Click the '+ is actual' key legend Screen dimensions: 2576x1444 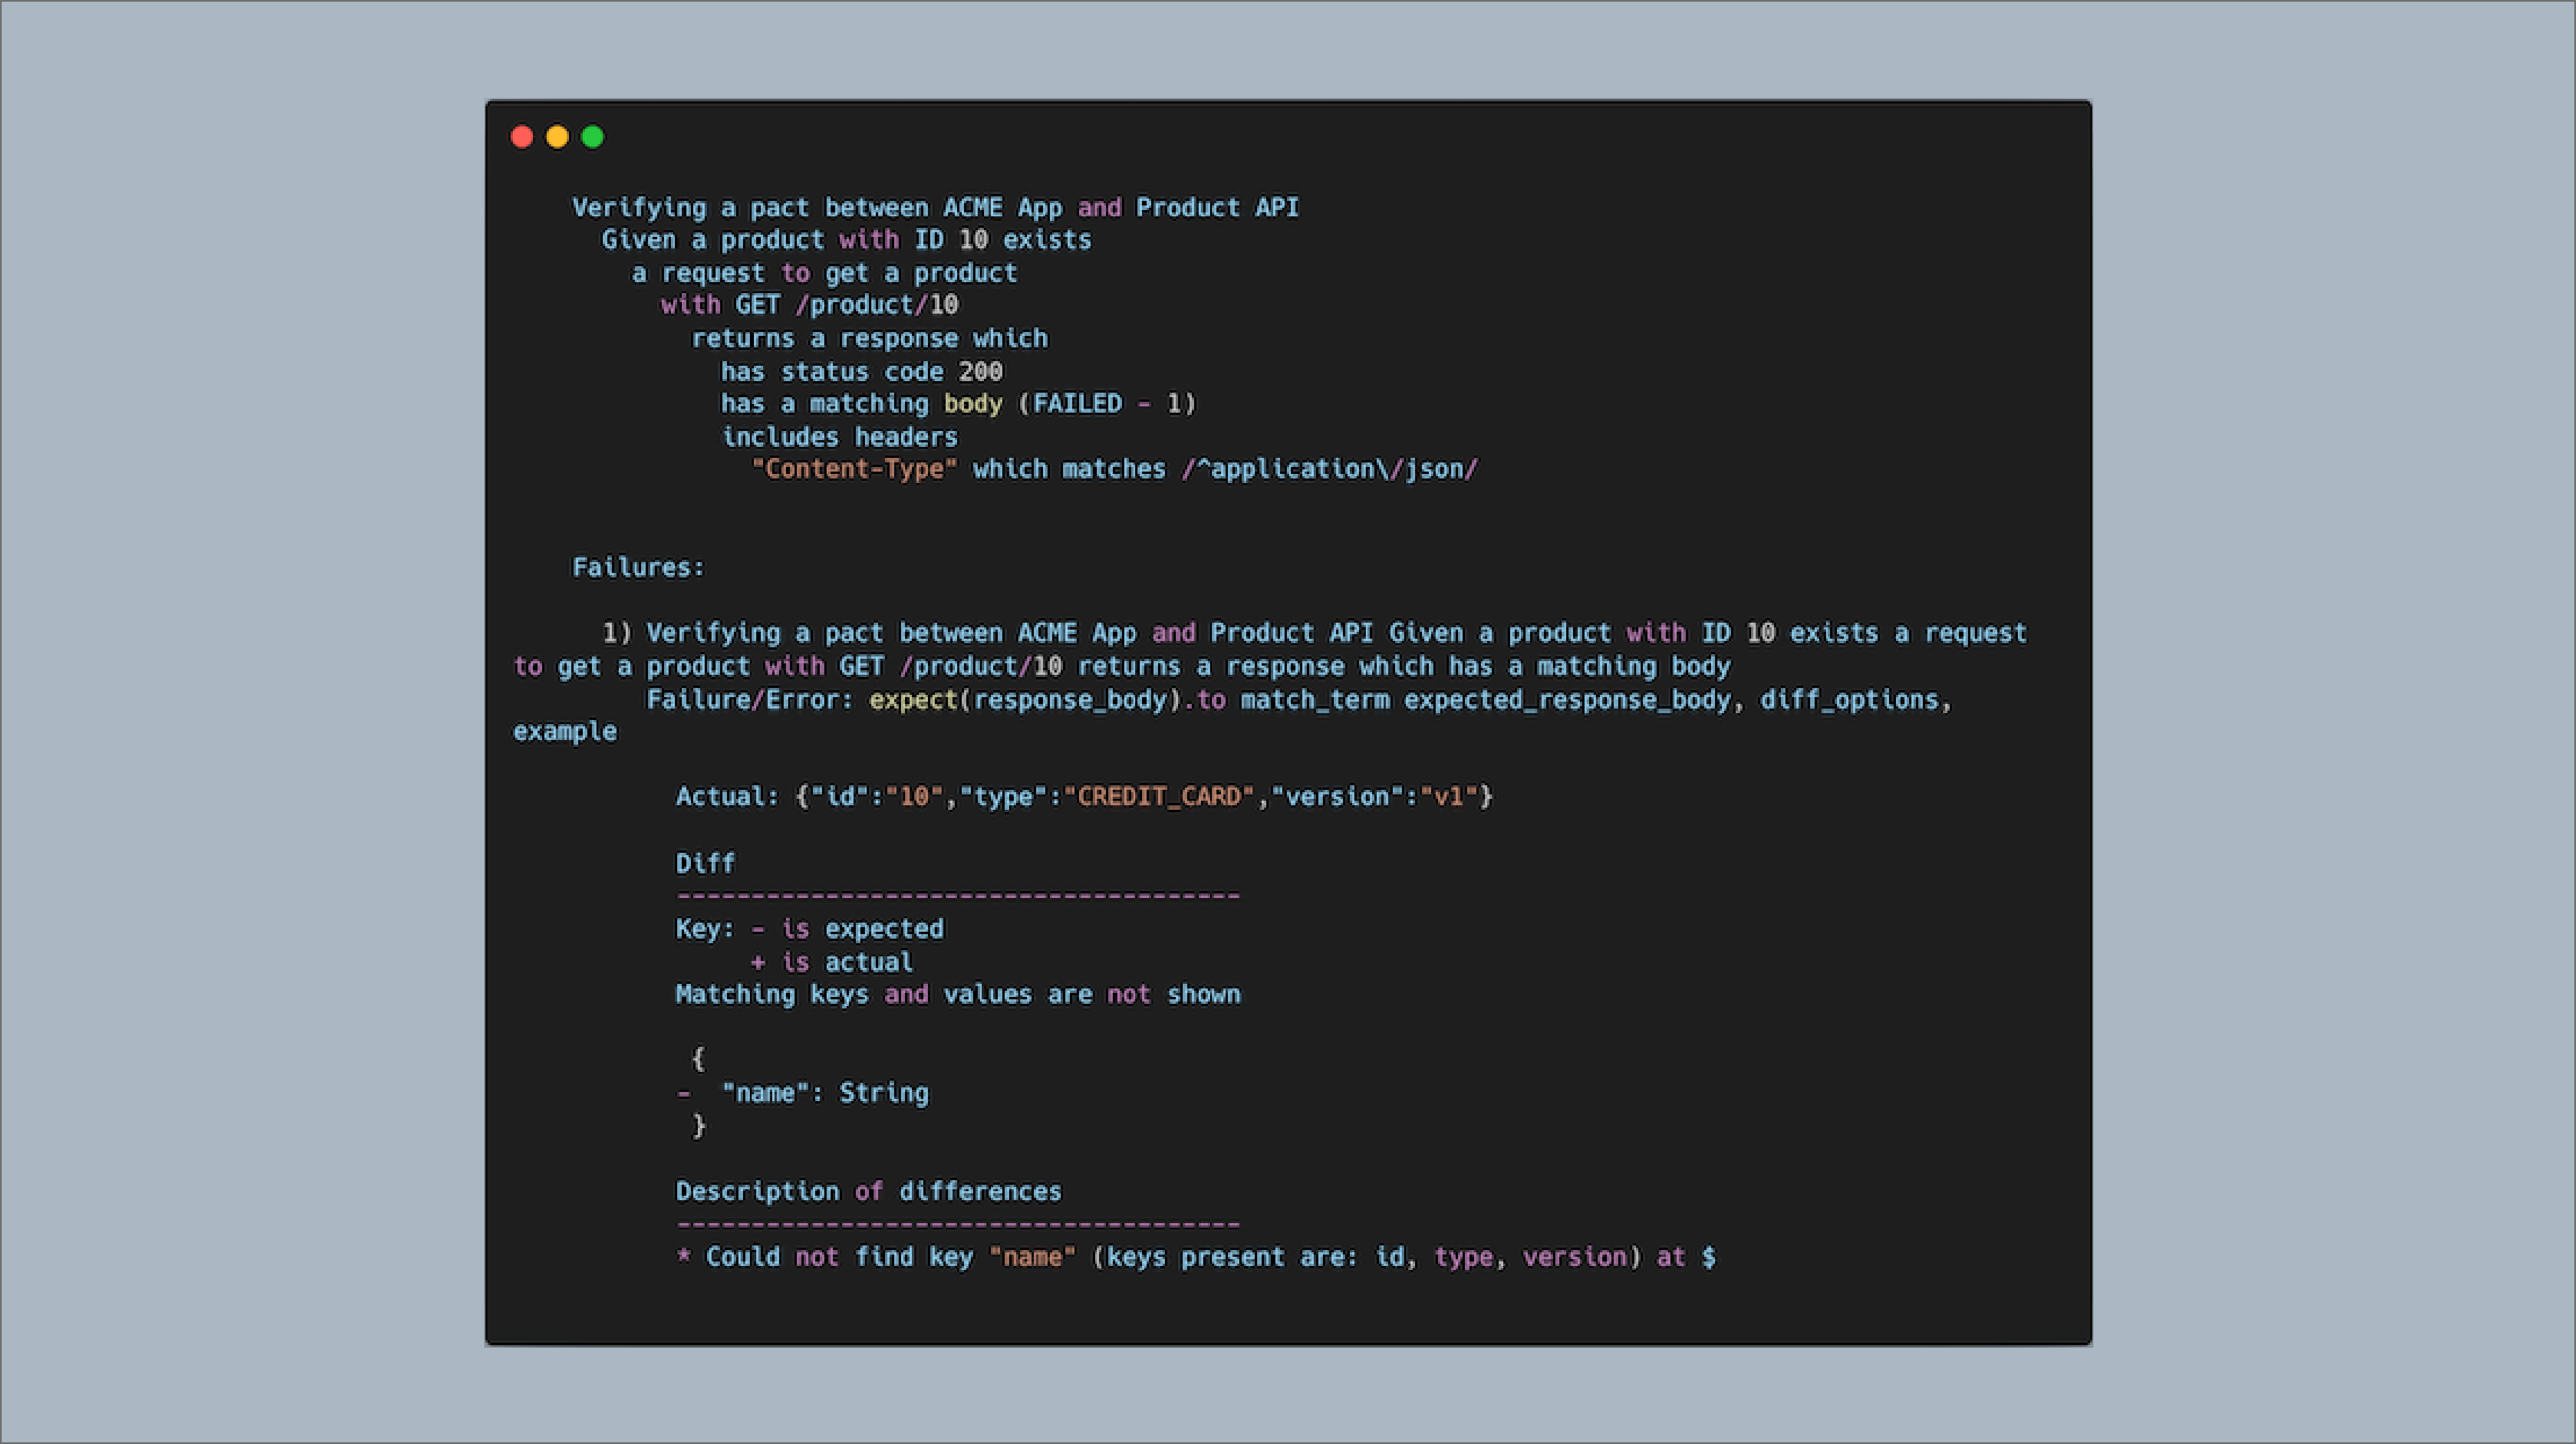coord(833,962)
